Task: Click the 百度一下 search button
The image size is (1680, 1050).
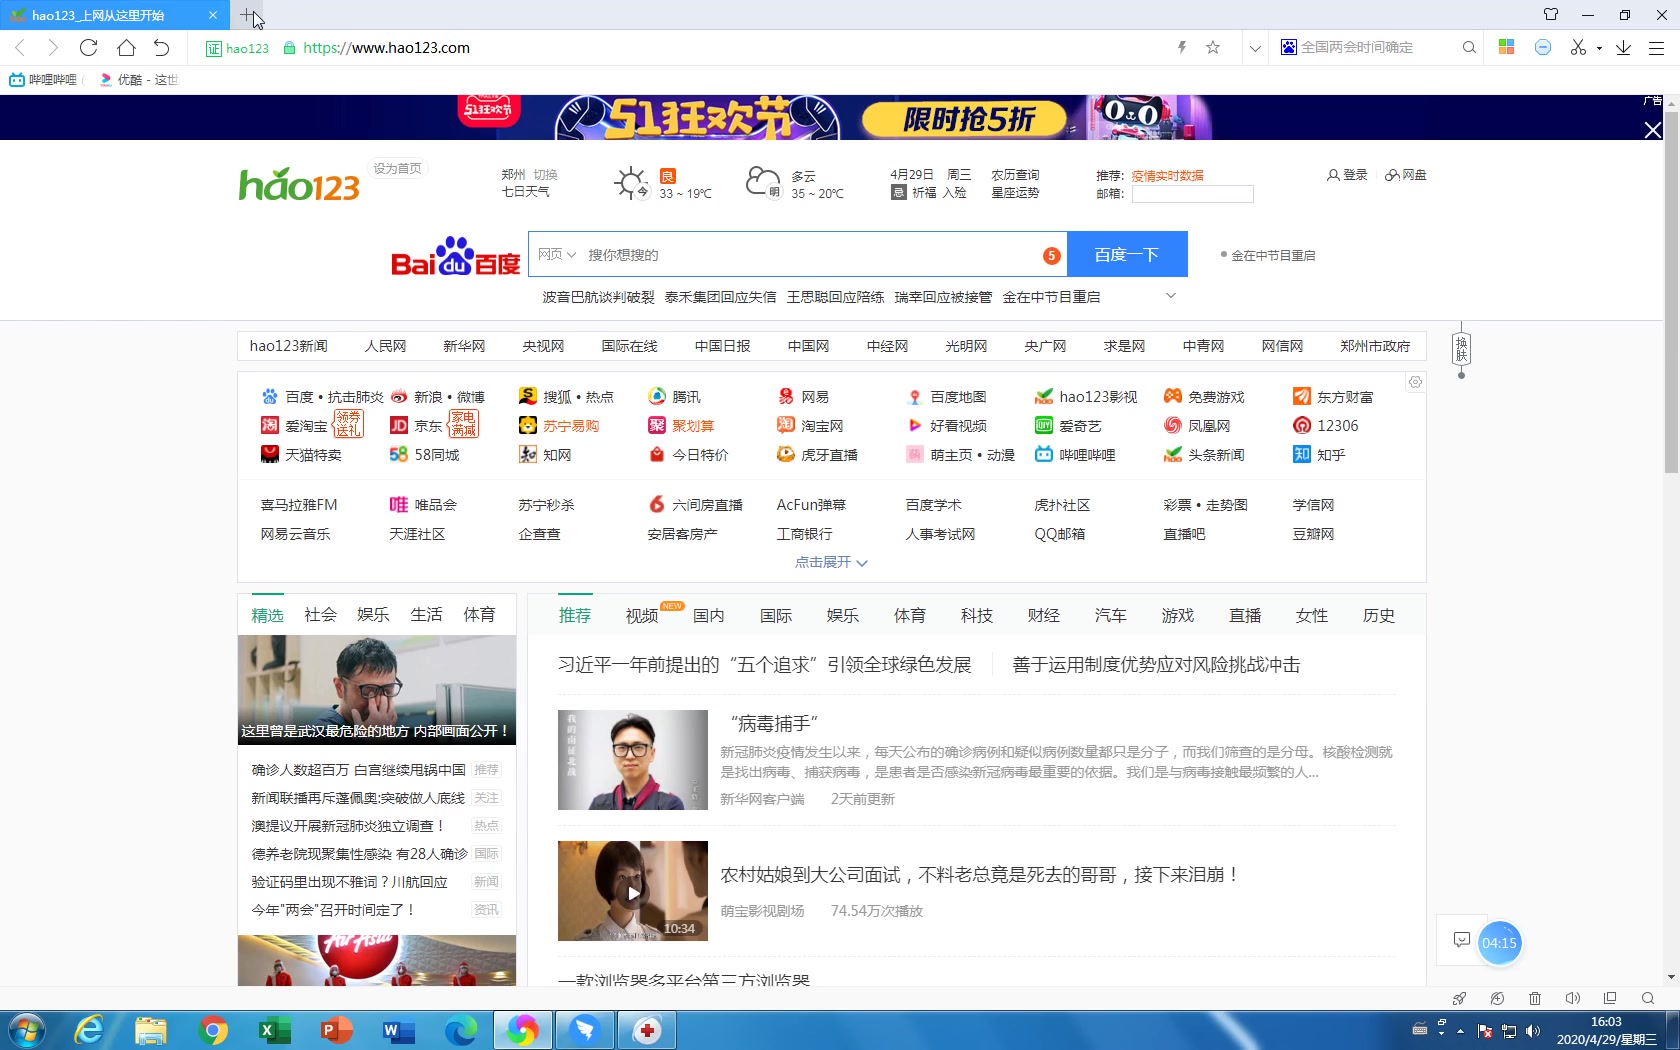Action: (1126, 254)
